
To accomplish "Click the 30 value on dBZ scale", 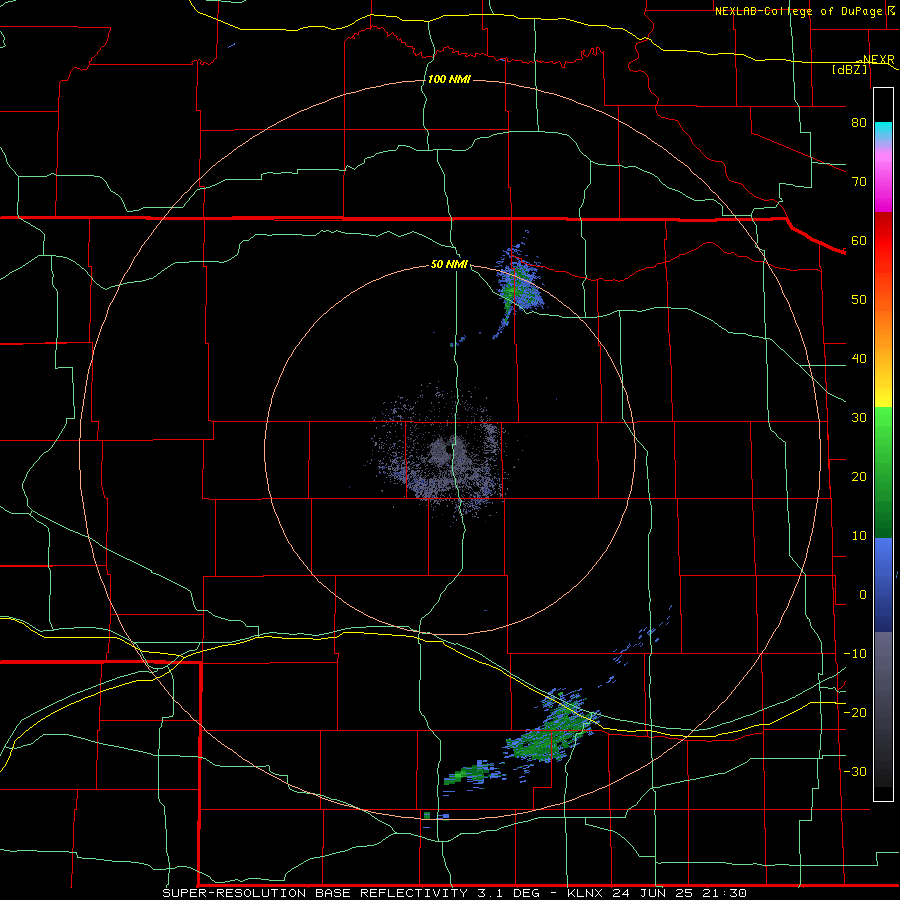I will [859, 418].
